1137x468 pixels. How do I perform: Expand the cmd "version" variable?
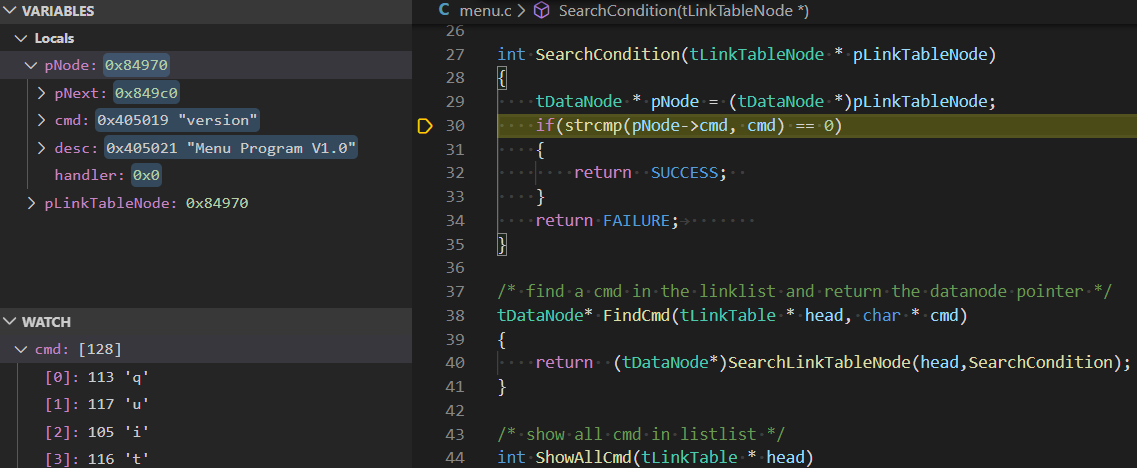pos(41,120)
